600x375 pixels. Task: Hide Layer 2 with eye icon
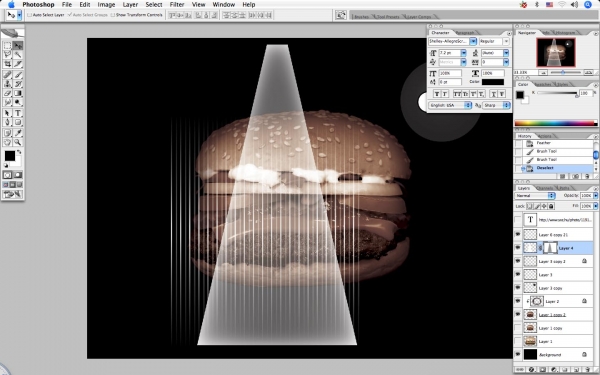pos(518,301)
